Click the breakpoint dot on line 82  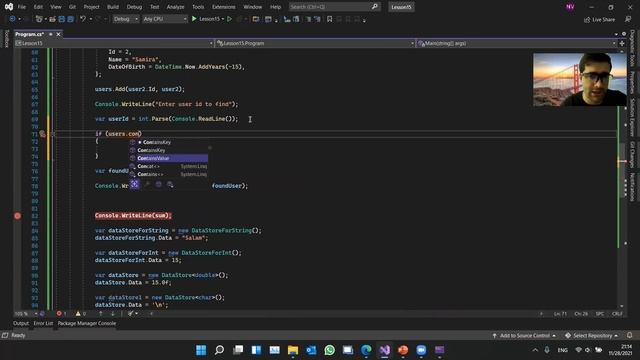click(18, 216)
